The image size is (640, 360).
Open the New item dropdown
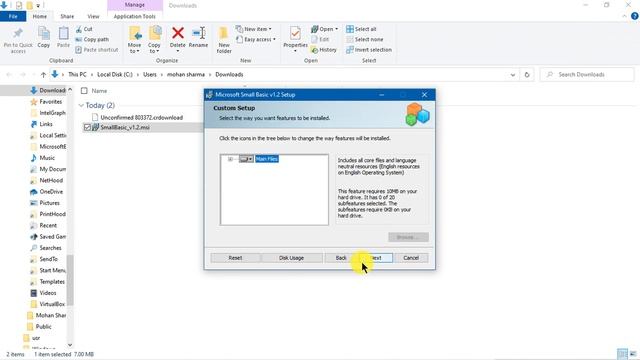click(253, 29)
